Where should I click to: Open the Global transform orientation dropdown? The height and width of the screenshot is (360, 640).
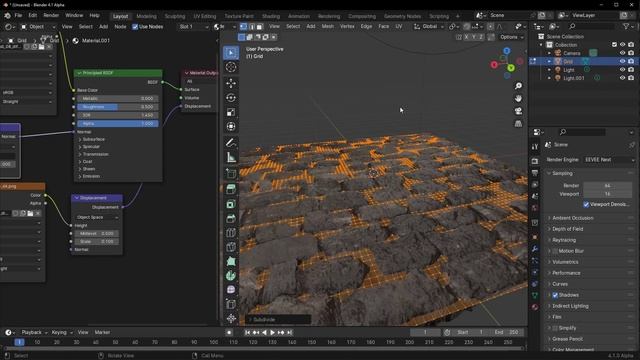point(429,27)
